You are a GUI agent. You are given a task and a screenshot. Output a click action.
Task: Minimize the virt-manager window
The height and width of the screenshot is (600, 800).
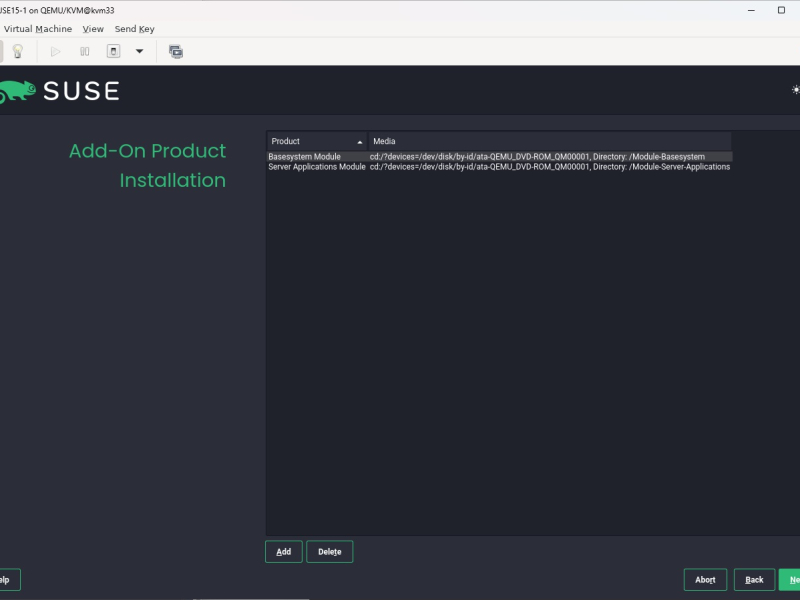pyautogui.click(x=751, y=10)
